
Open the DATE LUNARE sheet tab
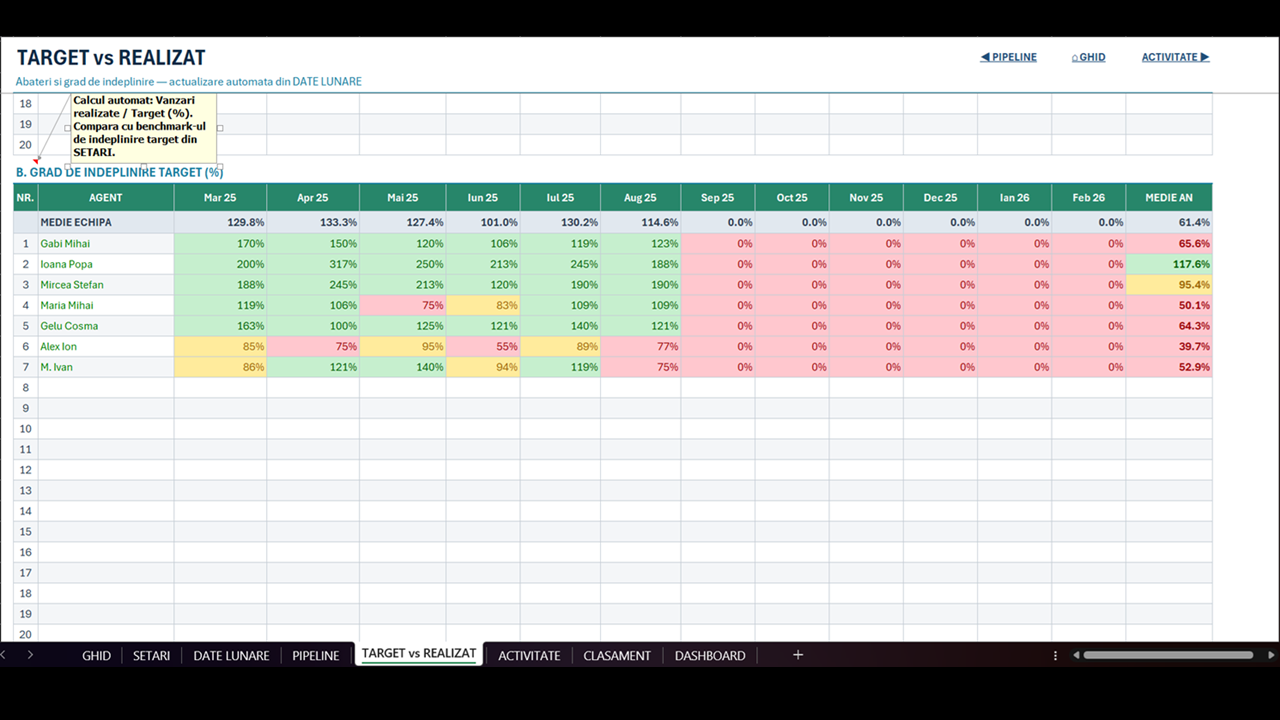(231, 655)
